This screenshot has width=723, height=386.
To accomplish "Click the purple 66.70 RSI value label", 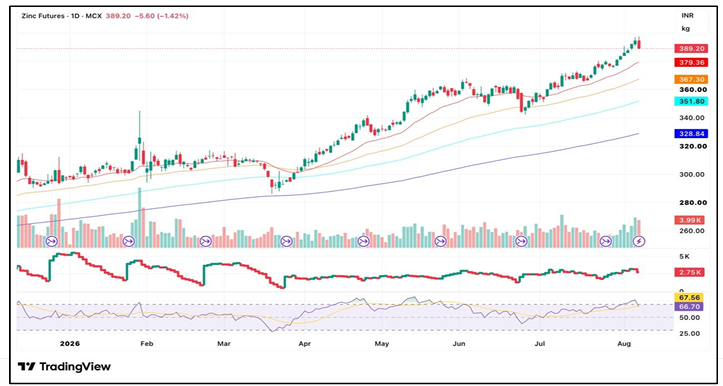I will click(x=688, y=306).
